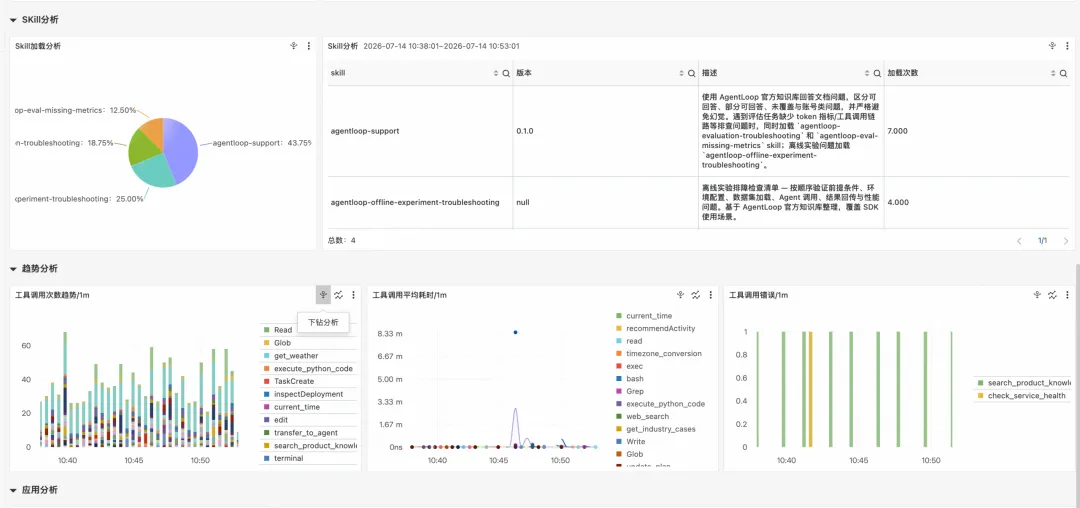The image size is (1080, 508).
Task: Go to previous page of Skill table
Action: [1019, 241]
